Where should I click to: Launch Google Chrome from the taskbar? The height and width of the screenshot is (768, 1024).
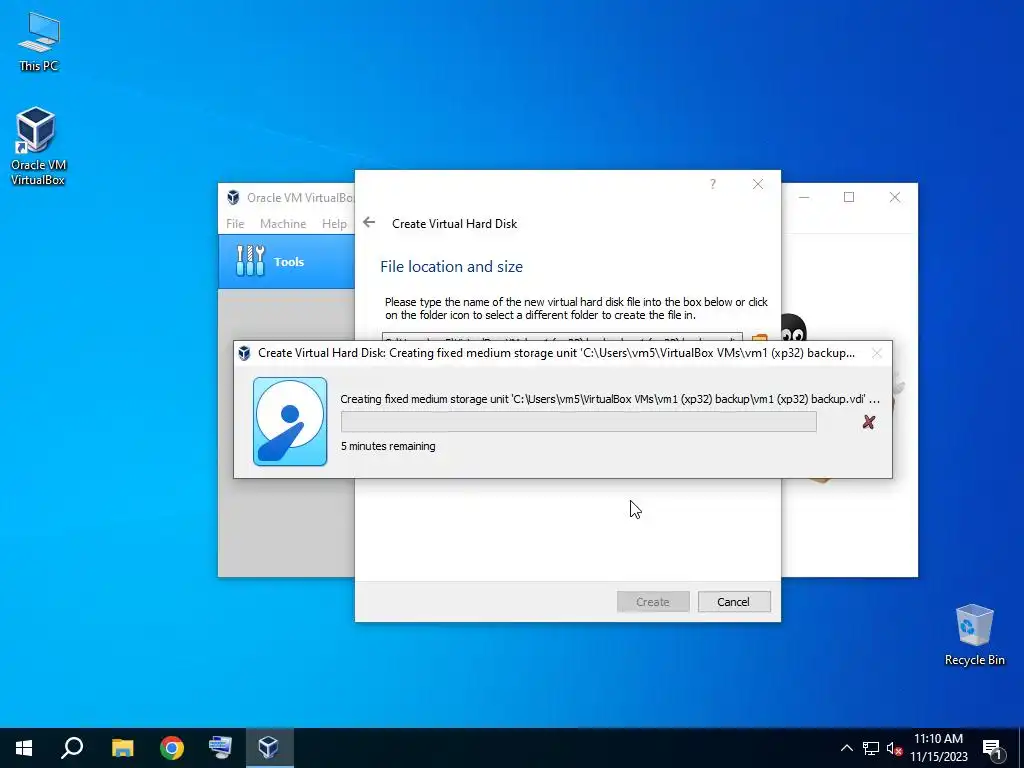tap(172, 748)
